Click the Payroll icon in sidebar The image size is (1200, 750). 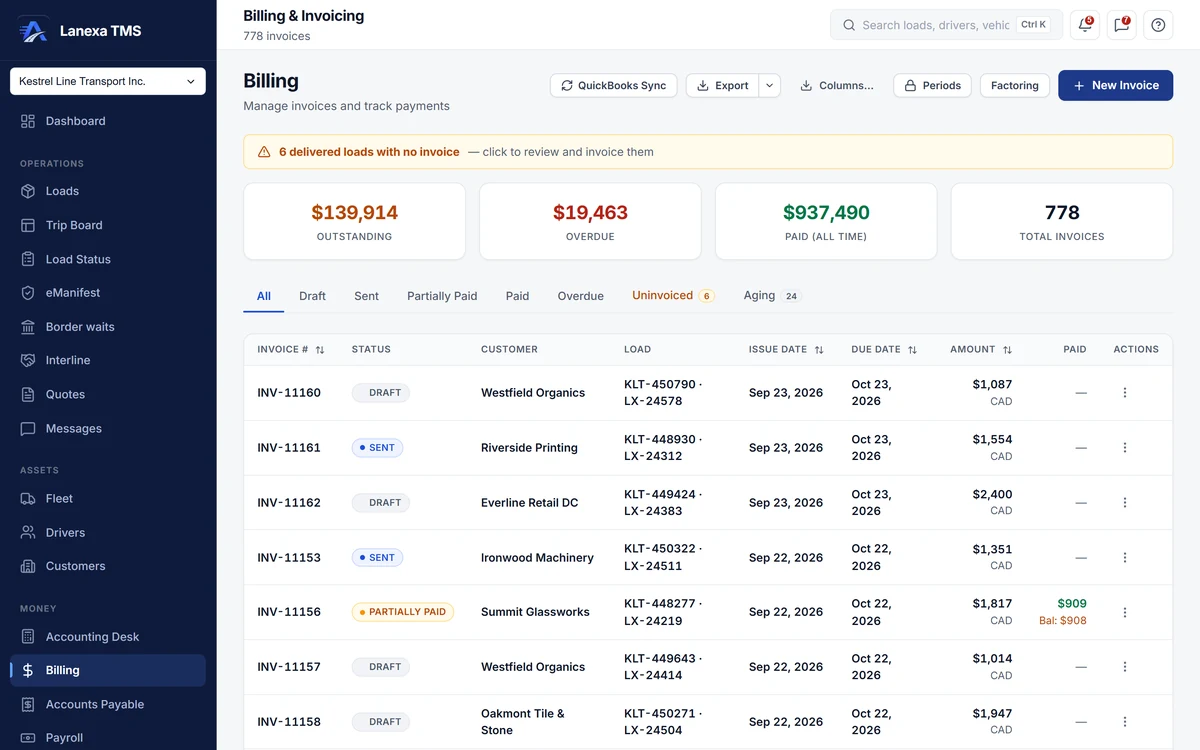(x=28, y=738)
